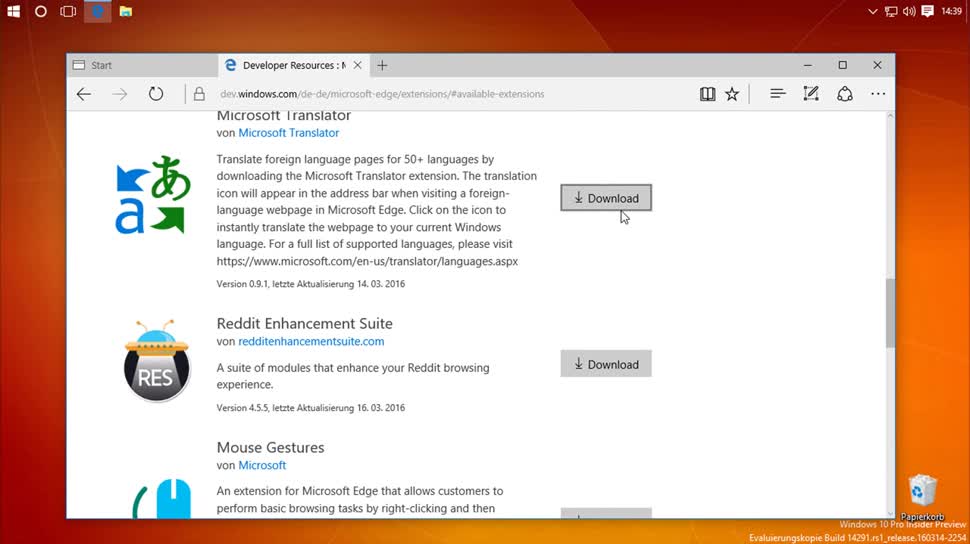Click the address bar URL

tap(382, 94)
